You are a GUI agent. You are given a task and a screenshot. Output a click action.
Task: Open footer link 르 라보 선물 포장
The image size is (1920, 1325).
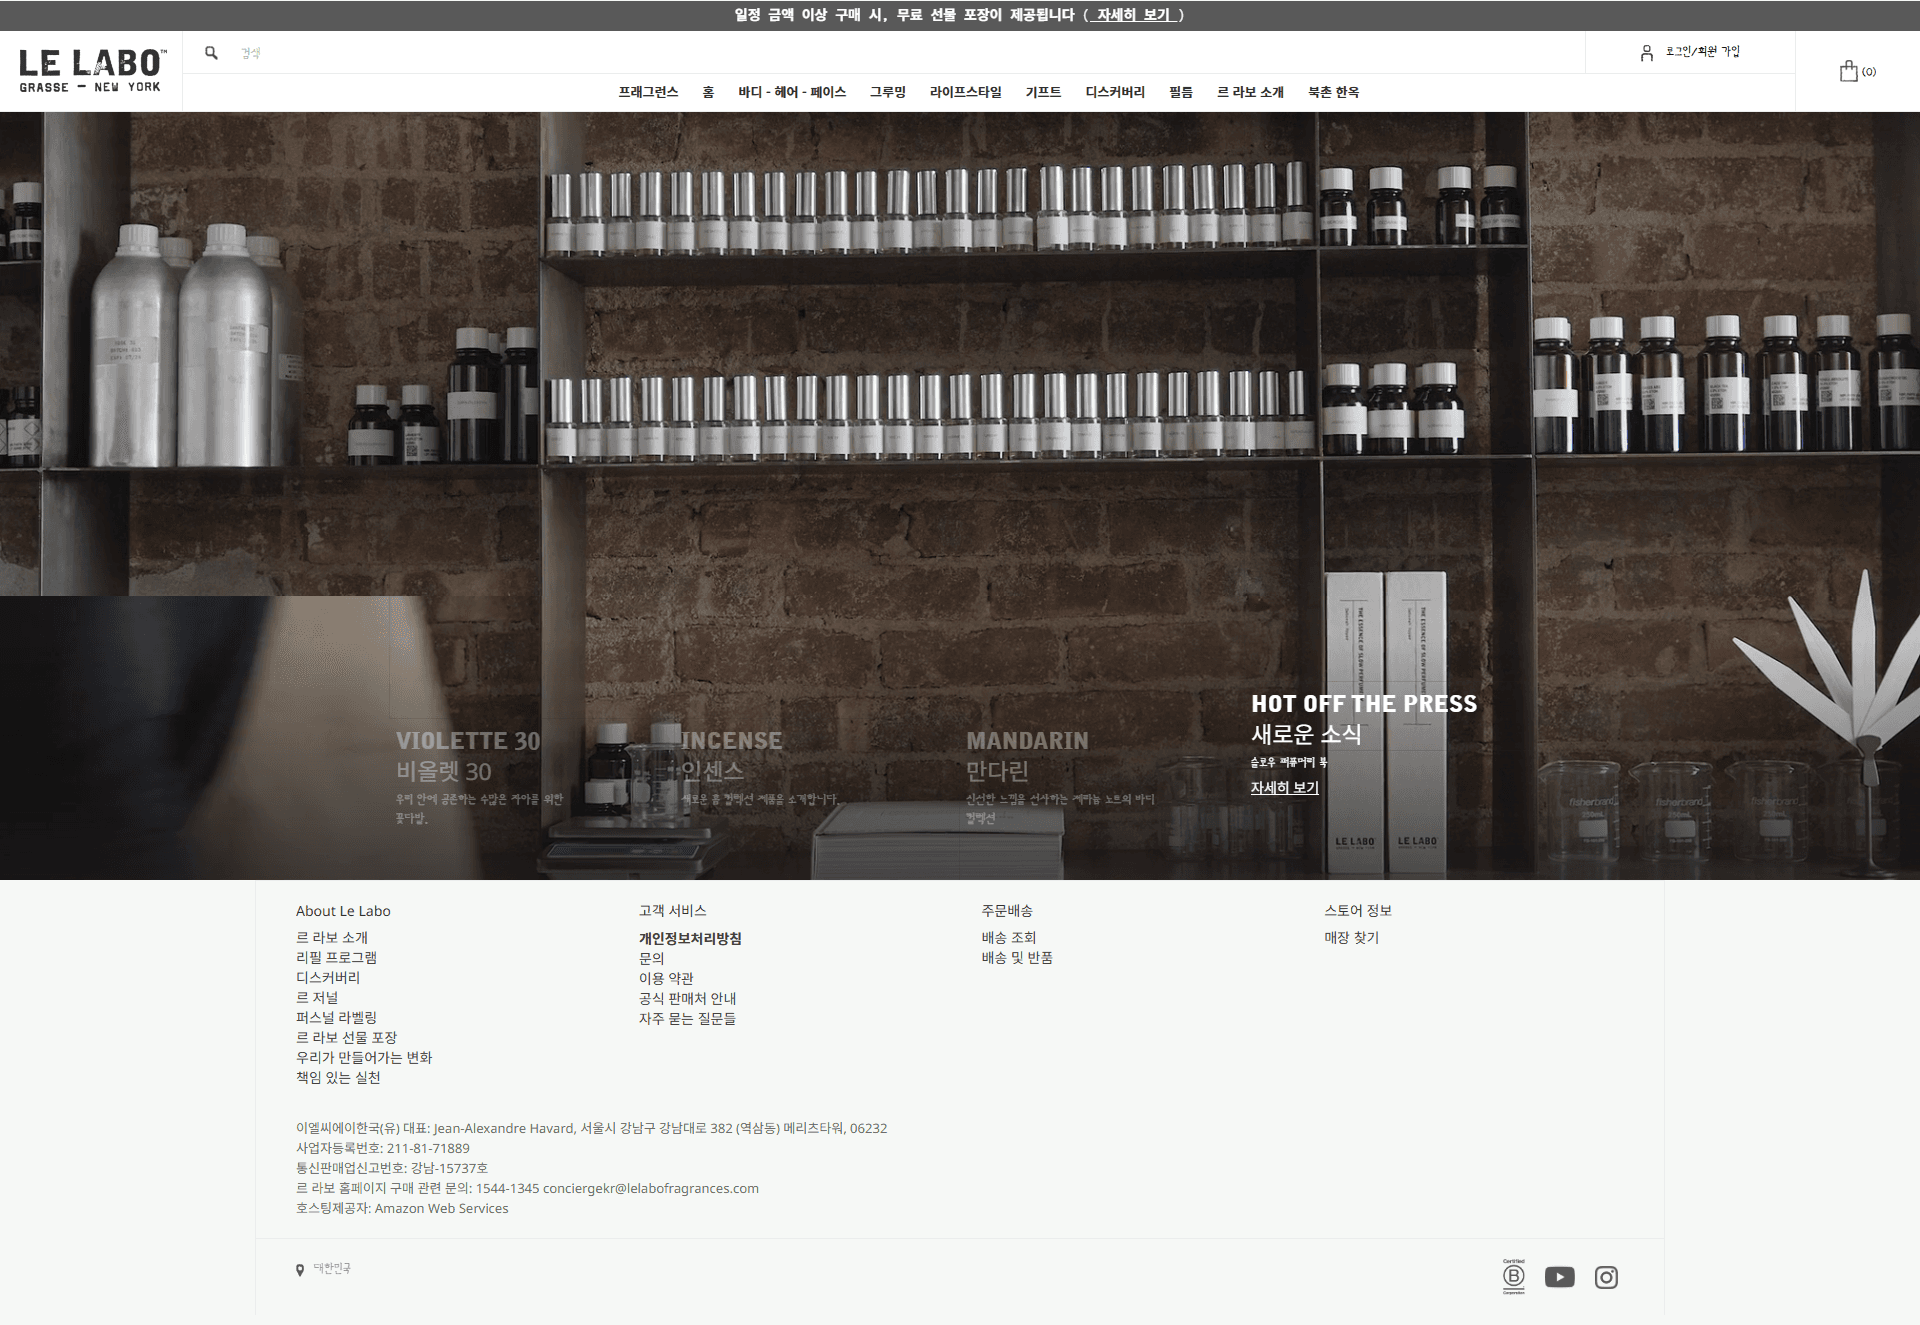pos(346,1037)
